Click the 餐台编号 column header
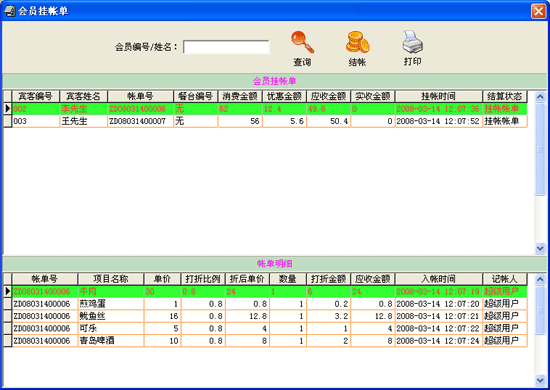 coord(196,96)
